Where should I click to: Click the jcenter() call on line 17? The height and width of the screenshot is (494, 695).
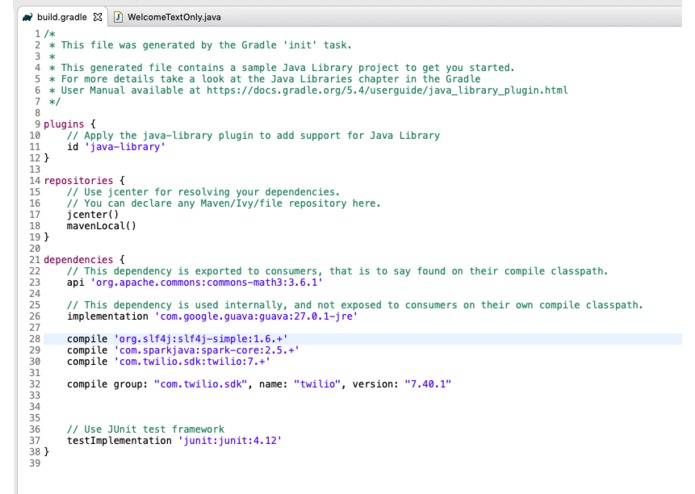click(x=93, y=214)
